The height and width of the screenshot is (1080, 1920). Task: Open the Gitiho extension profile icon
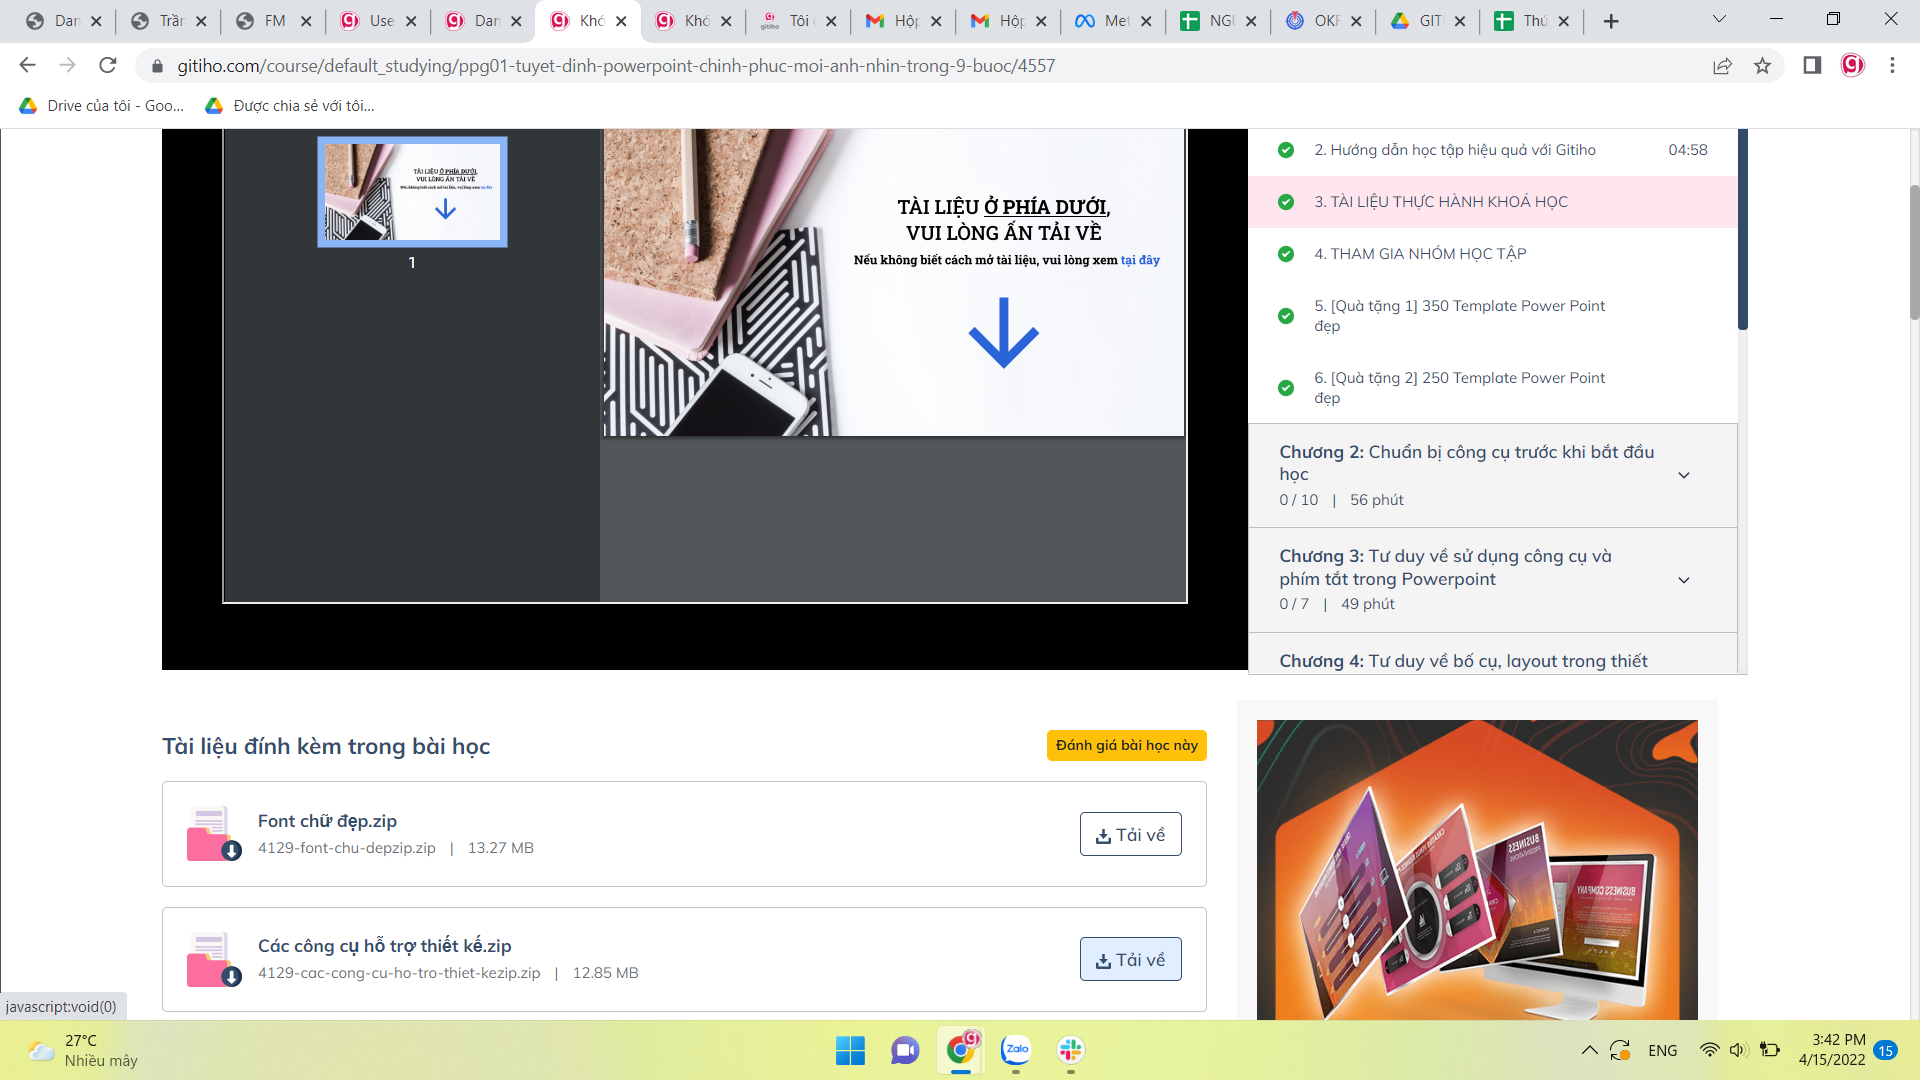(1853, 65)
